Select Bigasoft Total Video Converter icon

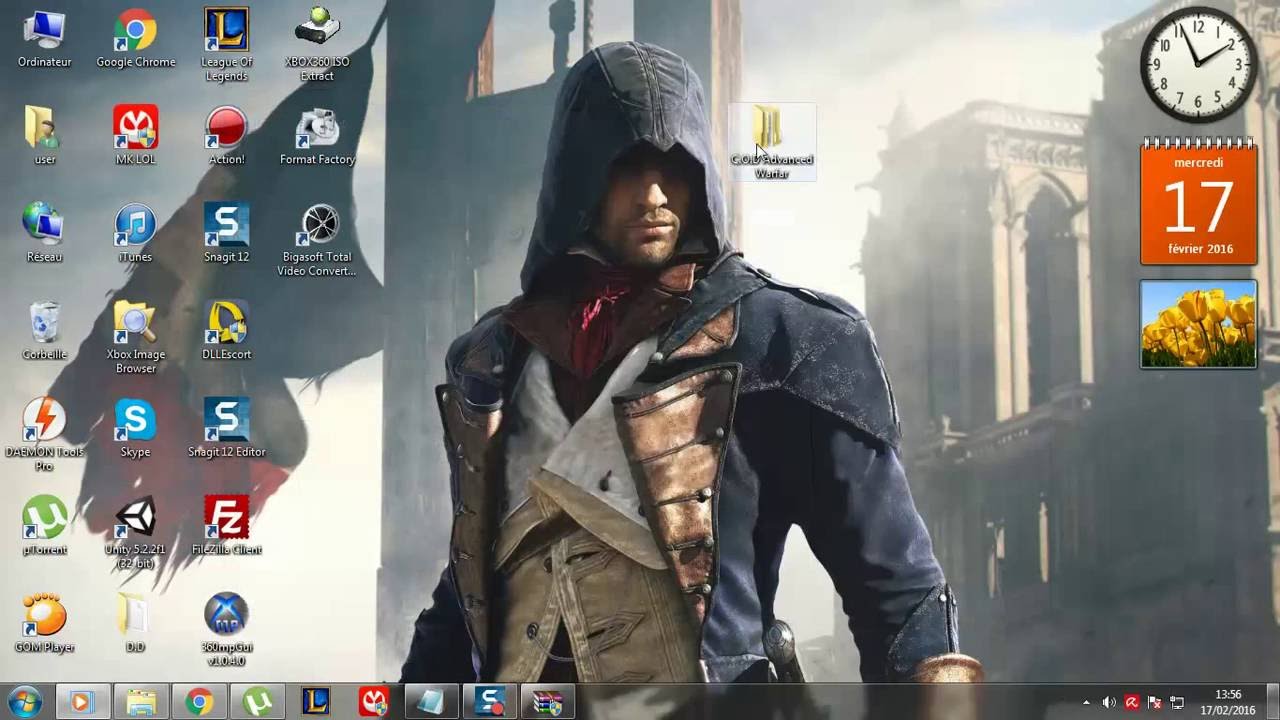[317, 241]
